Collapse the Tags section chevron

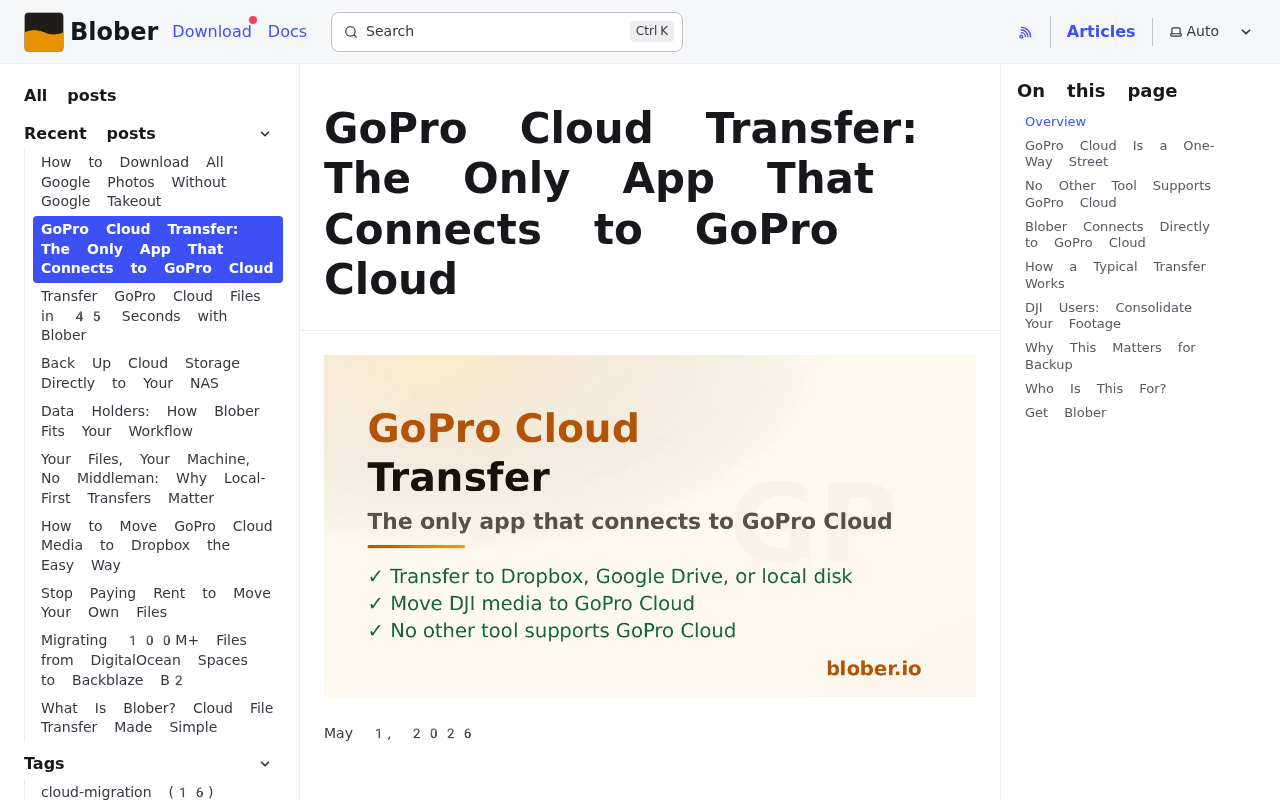pyautogui.click(x=265, y=764)
